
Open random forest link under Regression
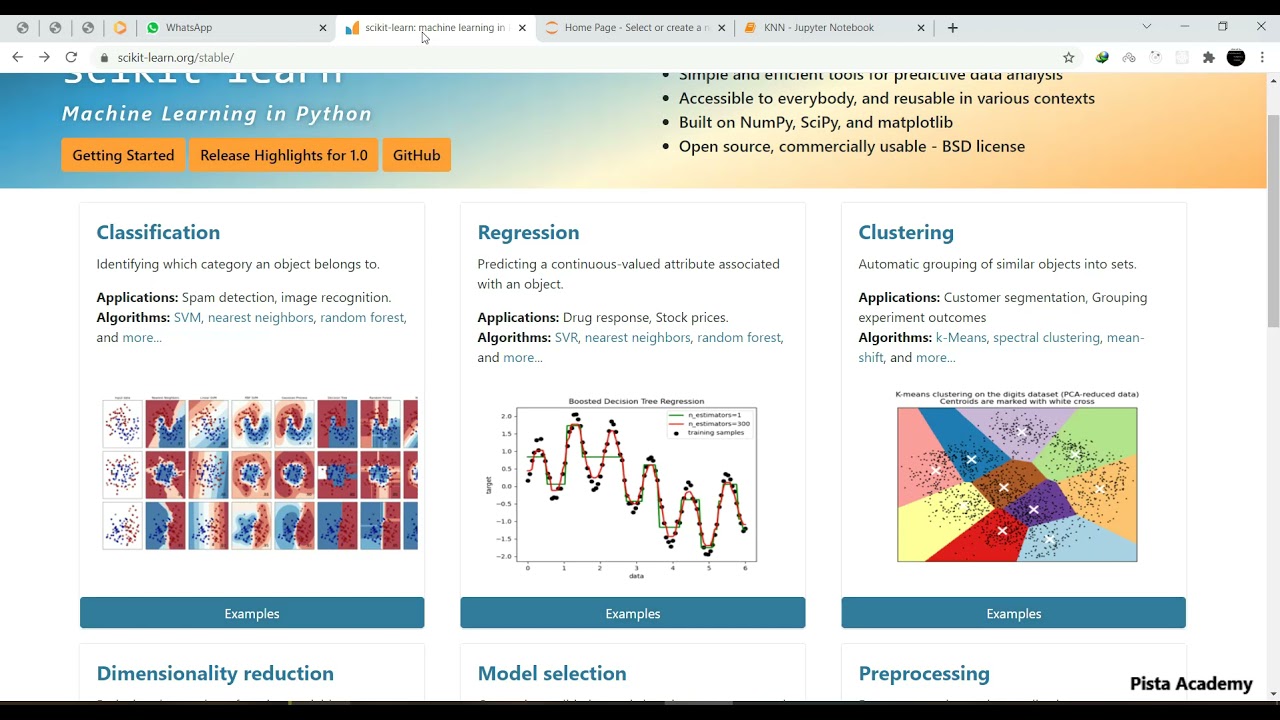tap(739, 337)
